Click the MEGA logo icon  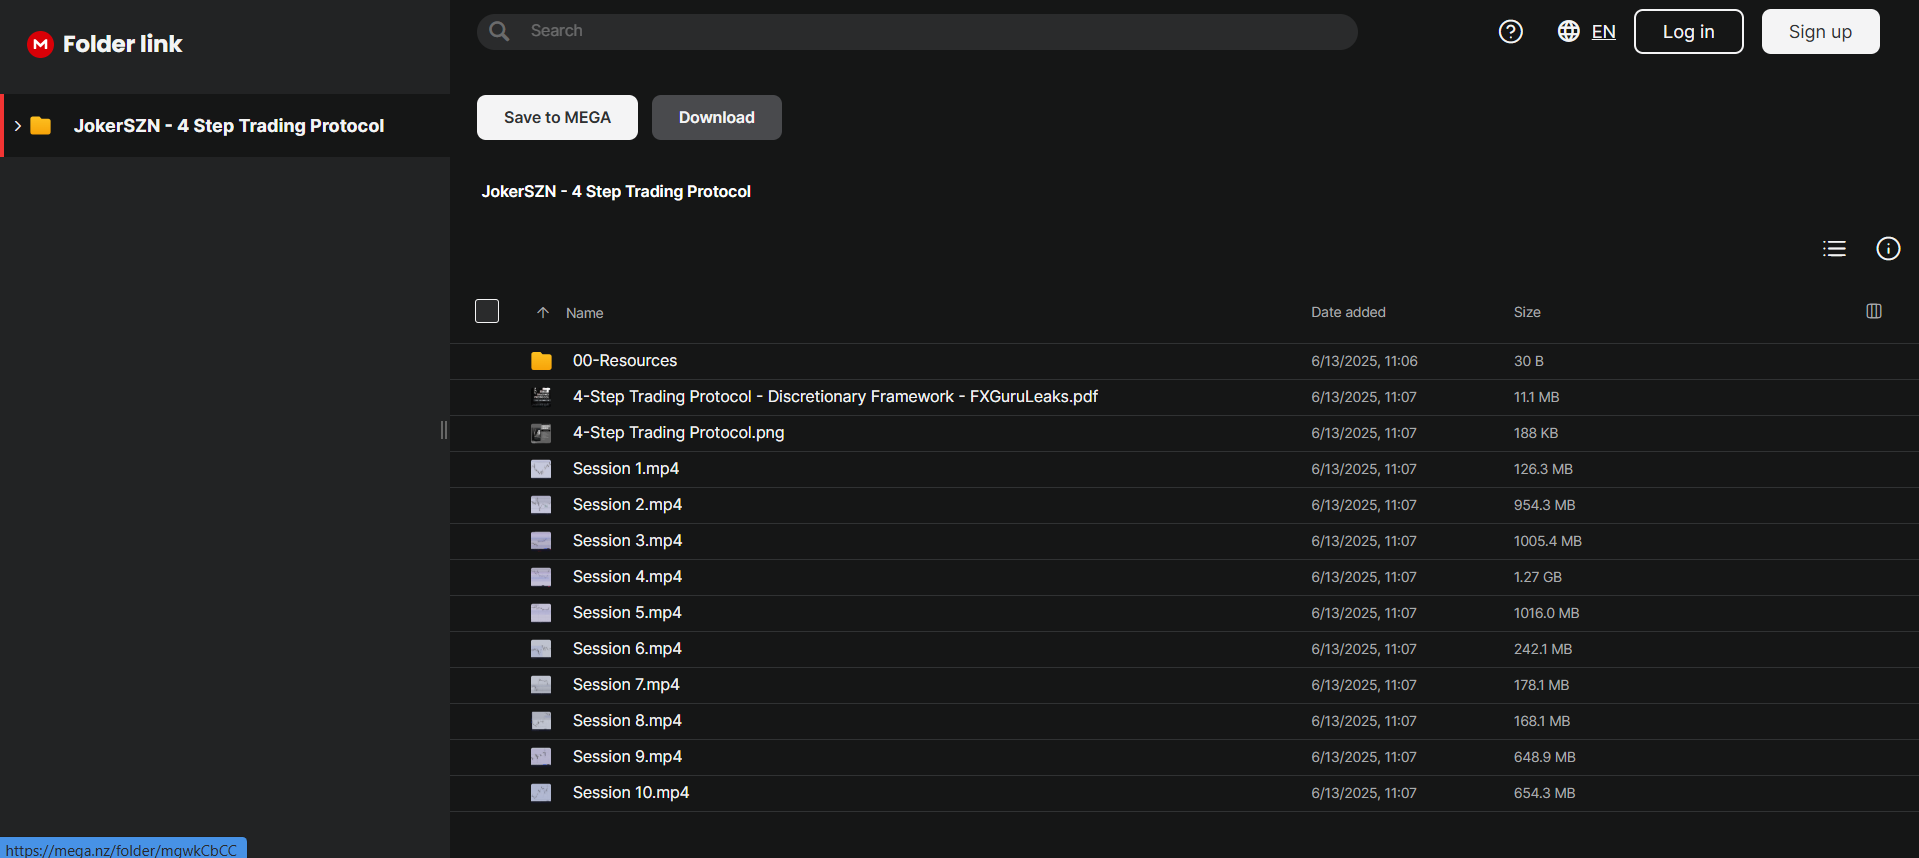coord(40,44)
